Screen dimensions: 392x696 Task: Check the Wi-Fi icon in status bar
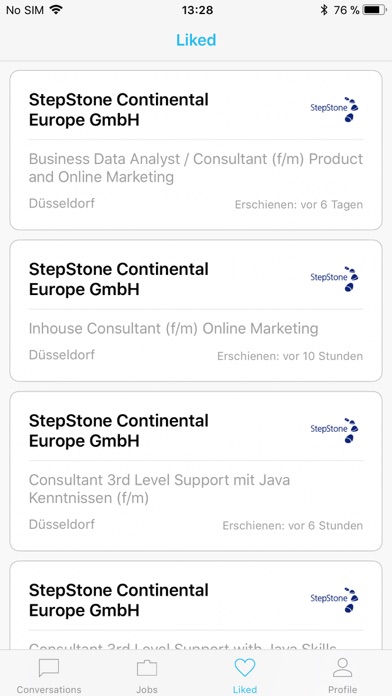click(x=56, y=10)
